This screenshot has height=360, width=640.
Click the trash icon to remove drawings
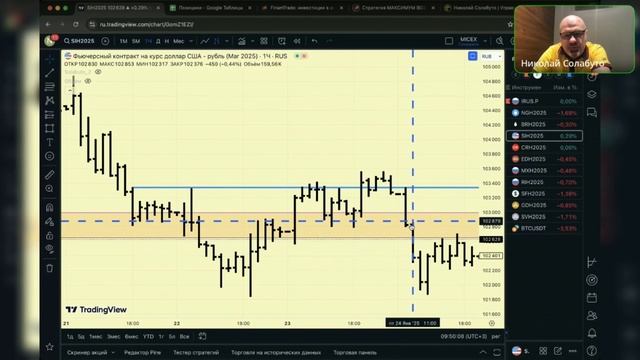coord(50,268)
